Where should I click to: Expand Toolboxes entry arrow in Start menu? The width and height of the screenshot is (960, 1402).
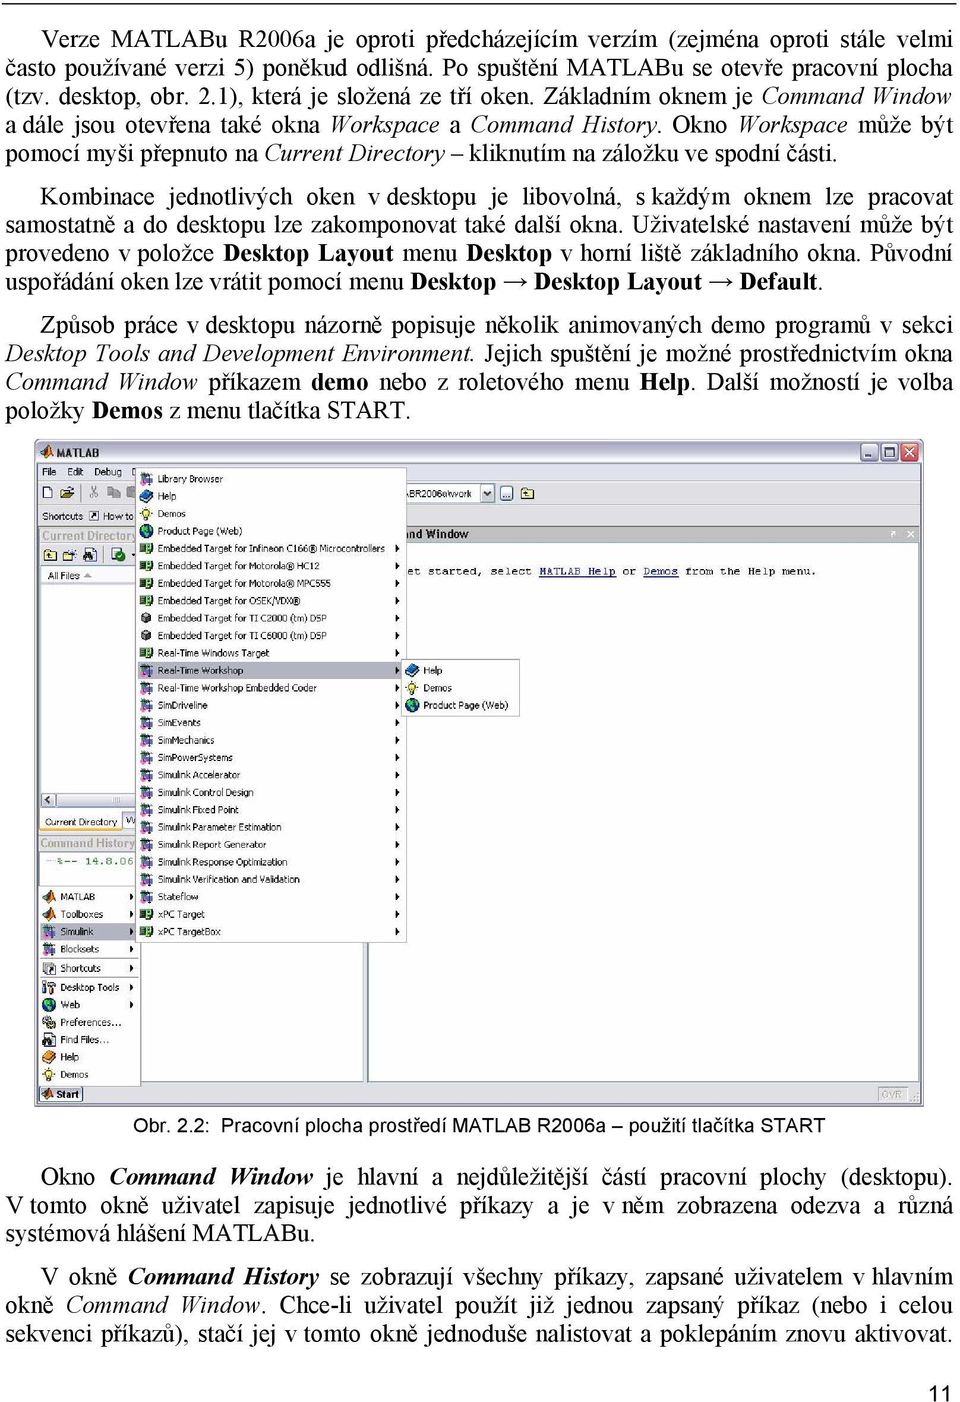tap(131, 914)
